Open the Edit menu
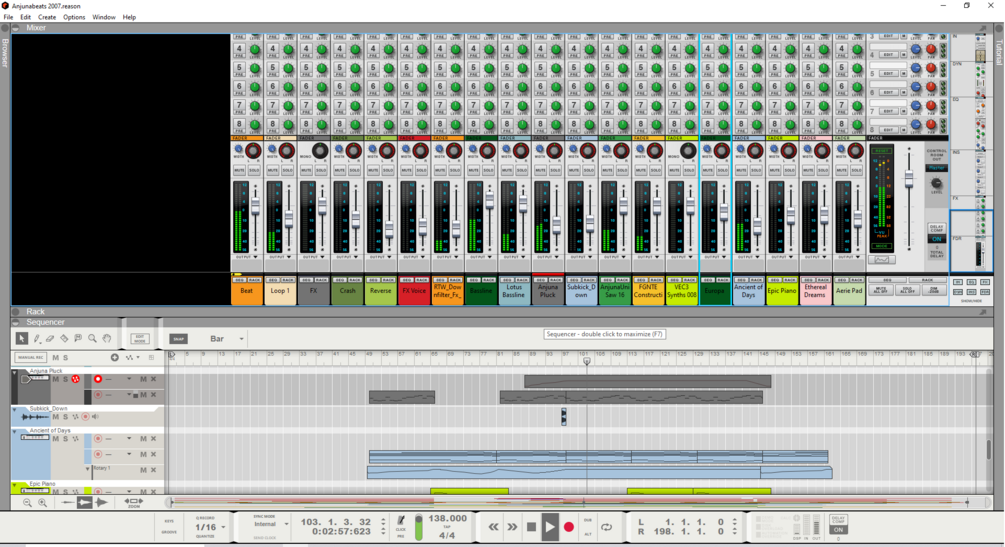Image resolution: width=1005 pixels, height=547 pixels. coord(26,17)
